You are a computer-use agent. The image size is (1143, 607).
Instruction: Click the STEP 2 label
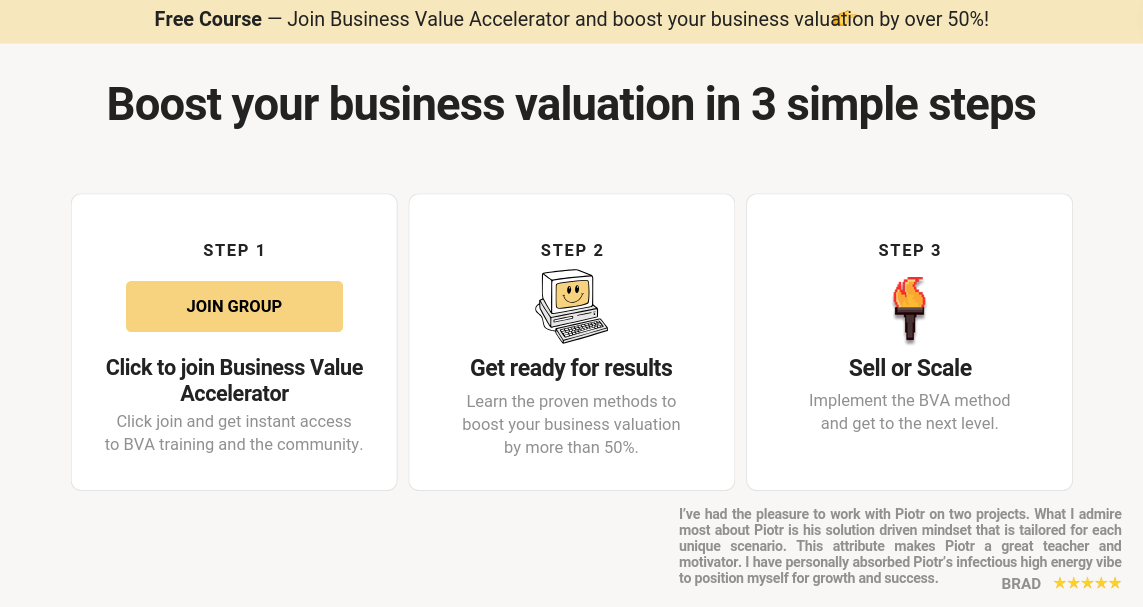572,250
